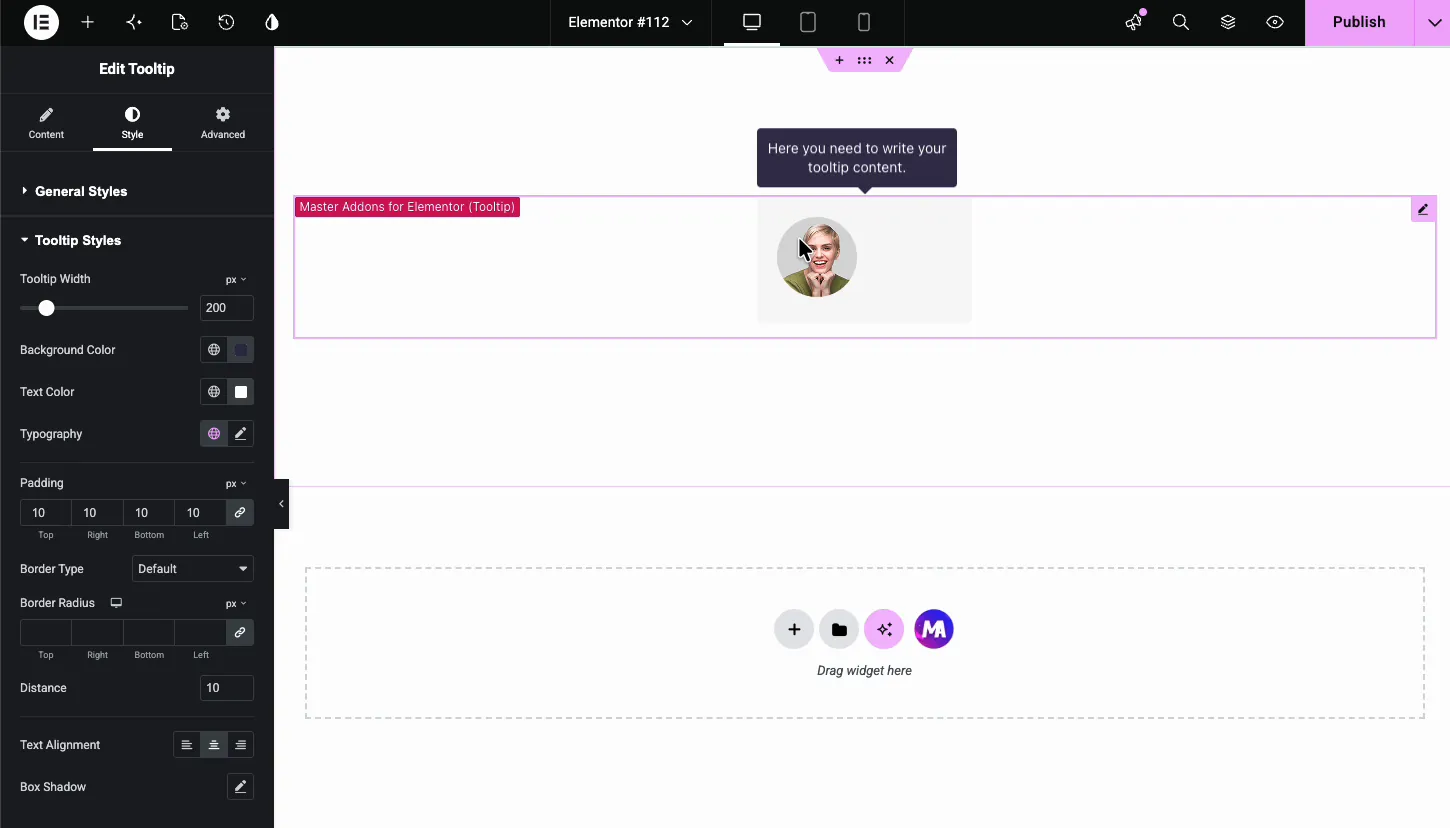Screen dimensions: 1450x828
Task: Click the tooltip content bubble
Action: [x=857, y=158]
